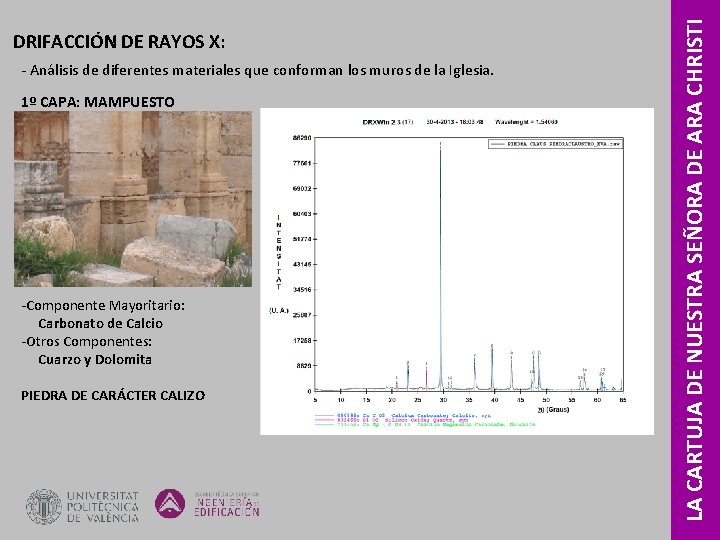Click the purple Ingeniería de Edificación emblem
The width and height of the screenshot is (720, 540).
[170, 503]
